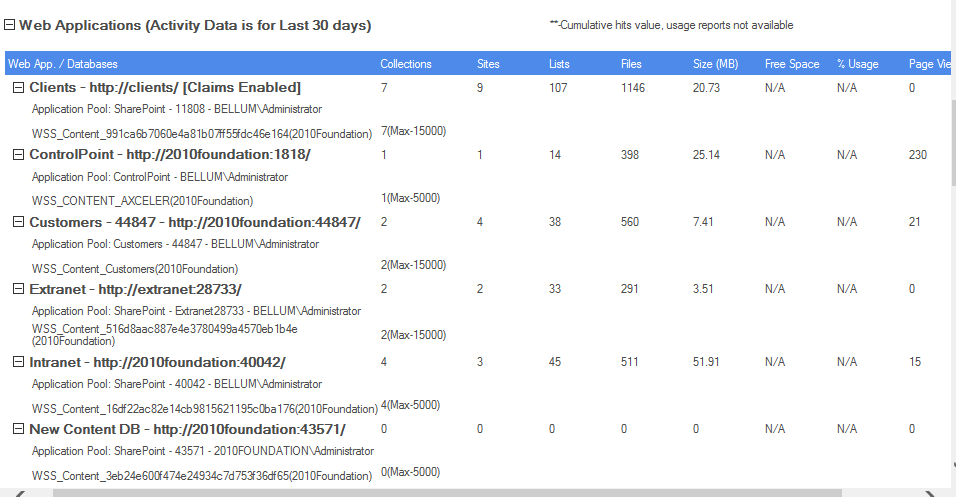The height and width of the screenshot is (497, 956).
Task: Collapse the Clients web application row
Action: click(18, 88)
